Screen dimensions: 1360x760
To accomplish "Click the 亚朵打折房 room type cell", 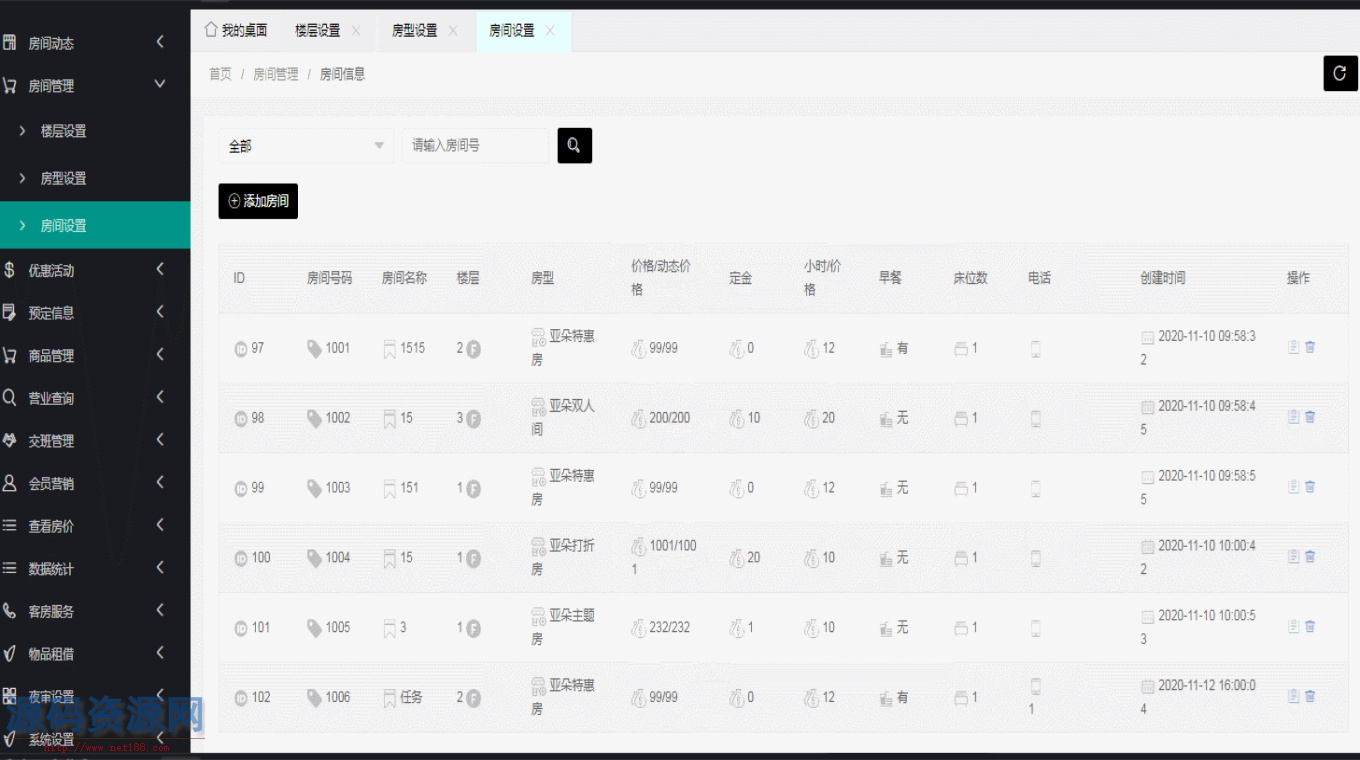I will point(563,557).
